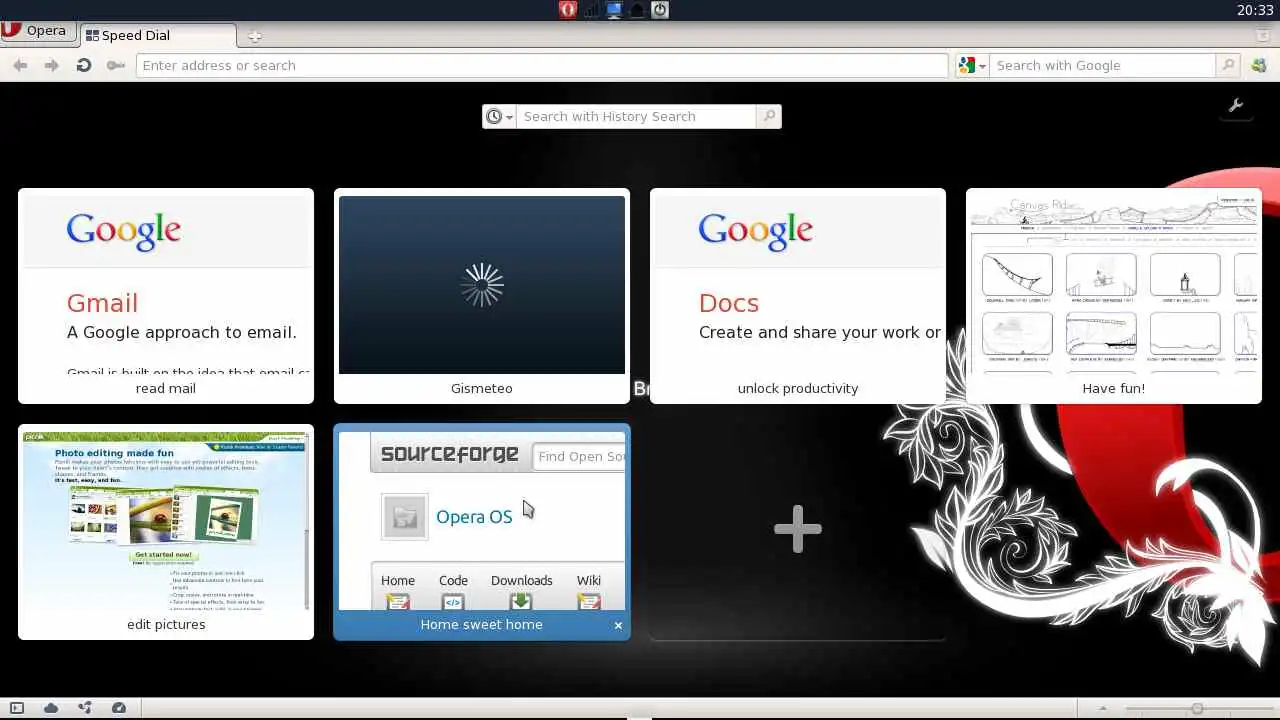The image size is (1280, 720).
Task: Focus the Search with Google field
Action: point(1102,65)
